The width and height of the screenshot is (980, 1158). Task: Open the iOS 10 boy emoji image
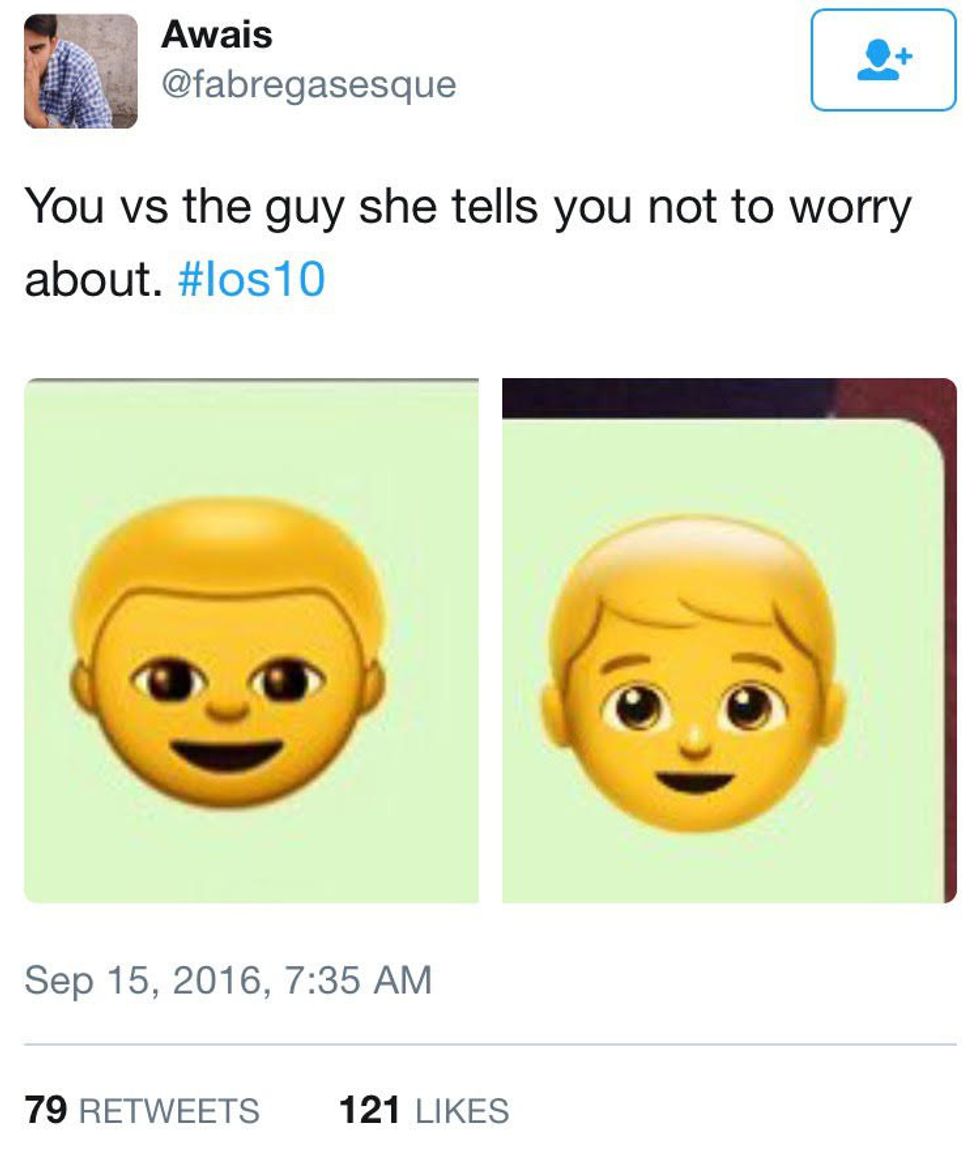coord(729,640)
